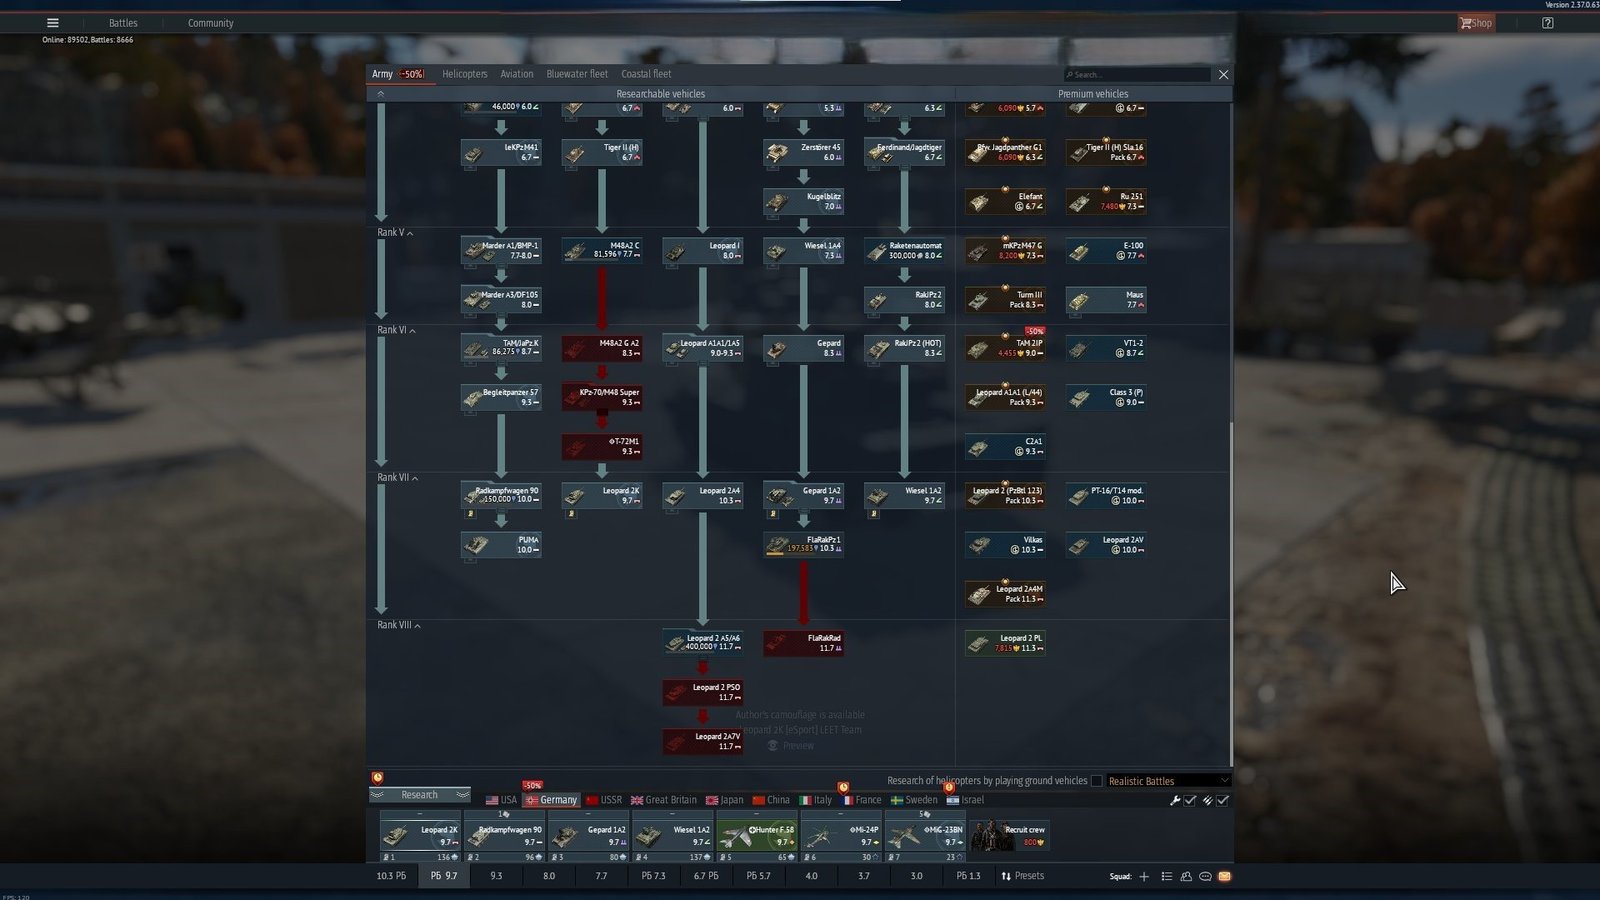Toggle the auto-repair wrench checkbox
Image resolution: width=1600 pixels, height=900 pixels.
[x=1190, y=800]
